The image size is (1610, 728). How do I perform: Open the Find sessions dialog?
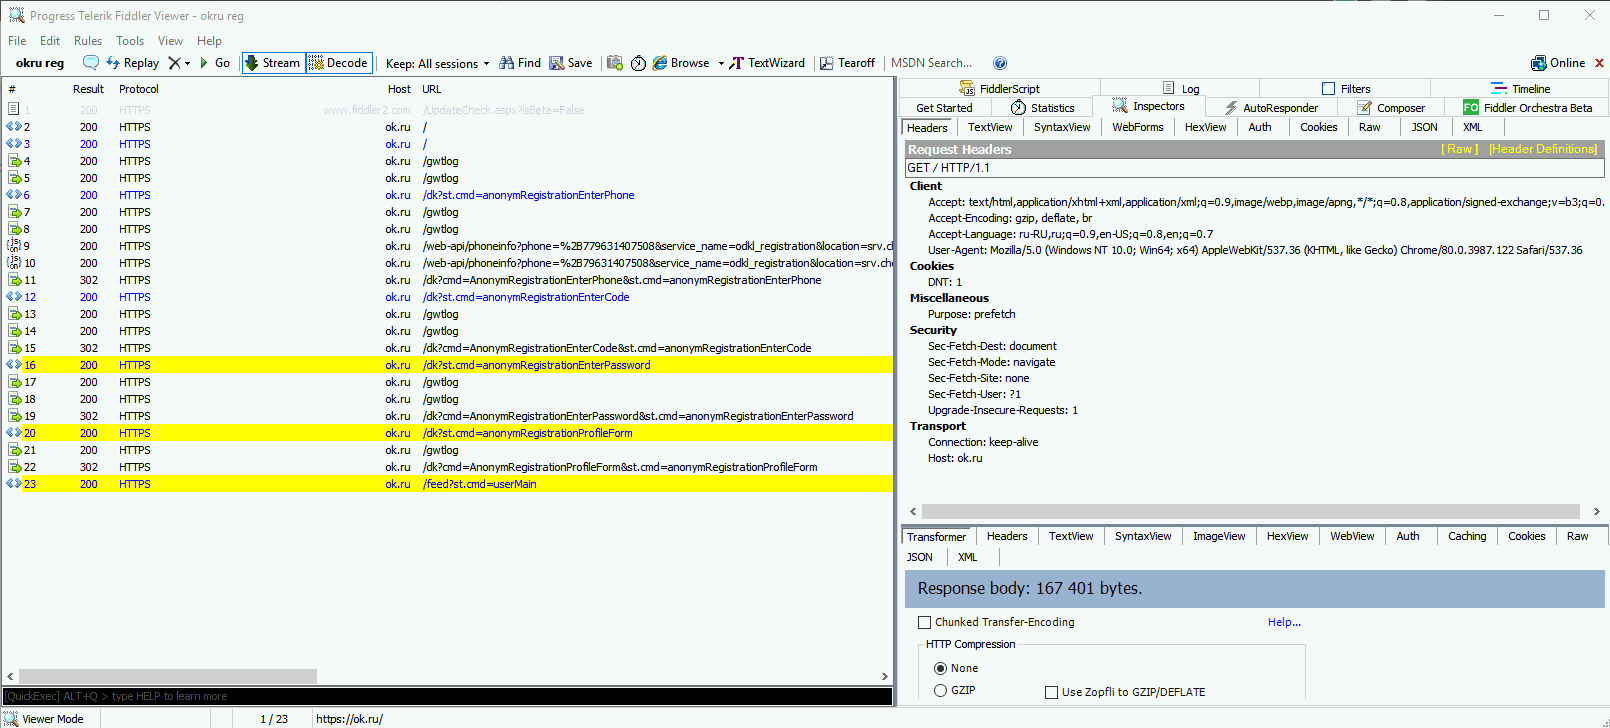coord(520,63)
